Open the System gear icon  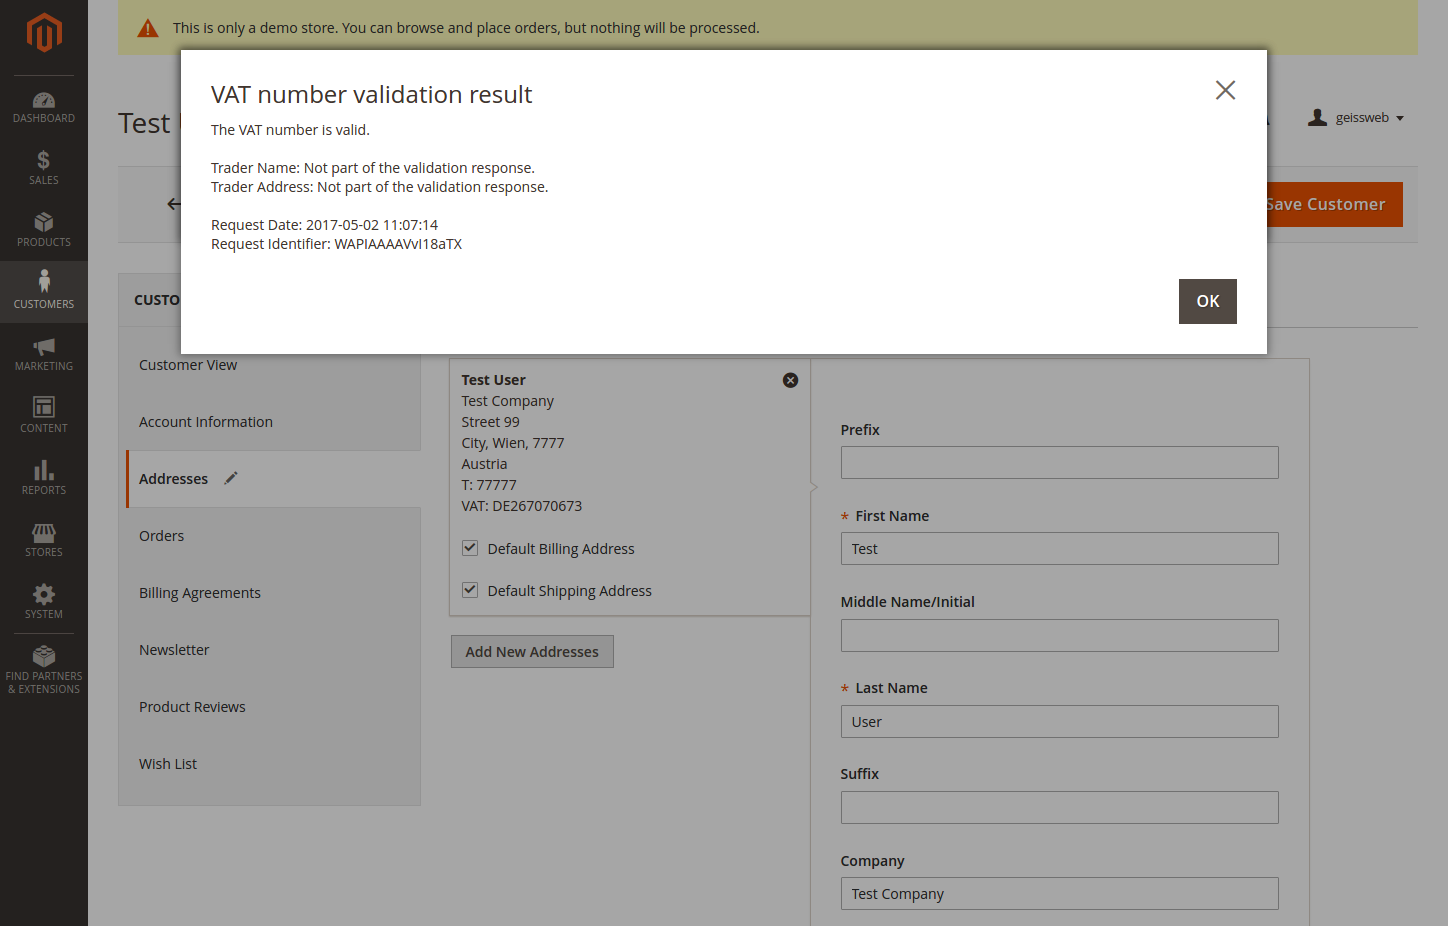pyautogui.click(x=44, y=595)
